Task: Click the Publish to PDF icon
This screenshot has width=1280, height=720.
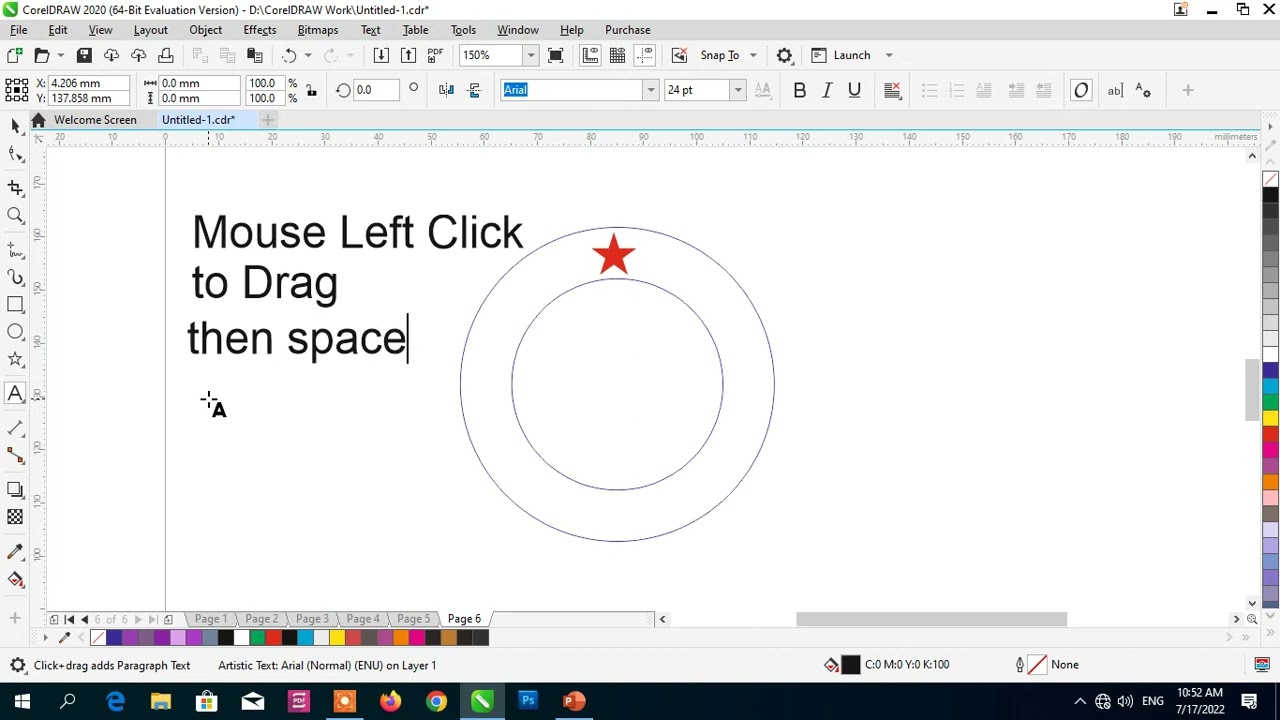Action: pos(435,55)
